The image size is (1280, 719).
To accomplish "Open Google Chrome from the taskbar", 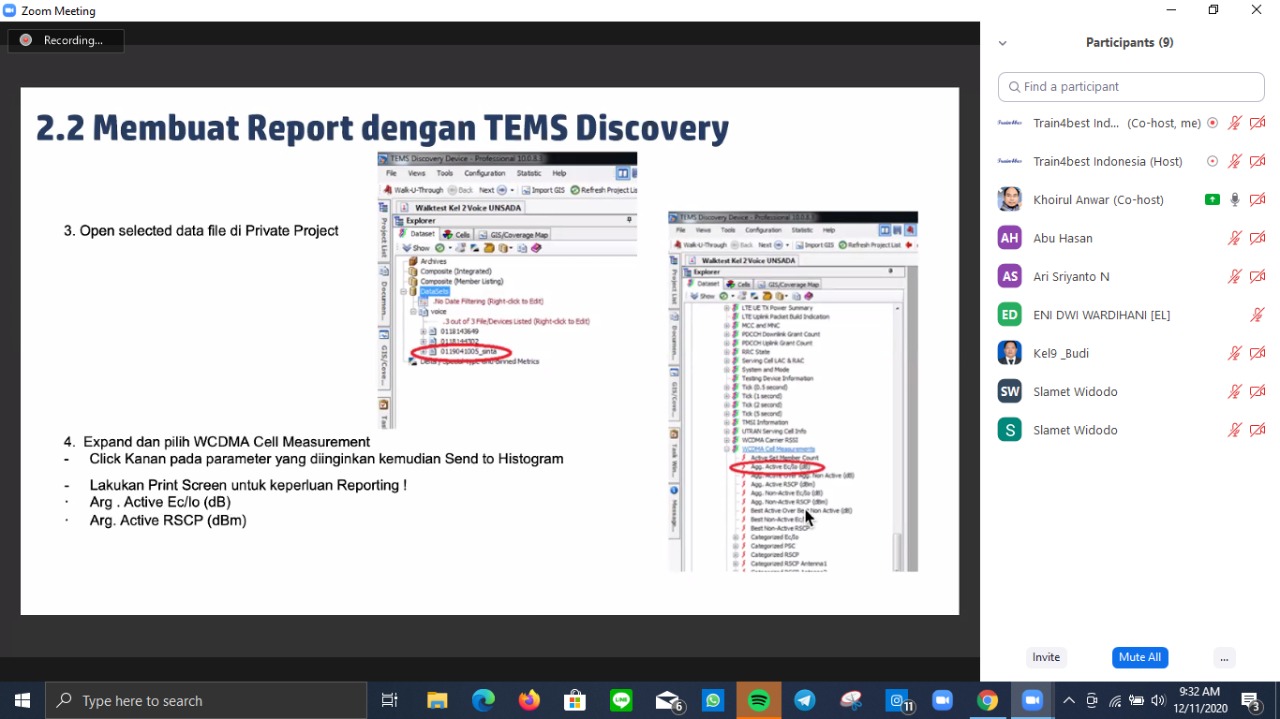I will [987, 701].
